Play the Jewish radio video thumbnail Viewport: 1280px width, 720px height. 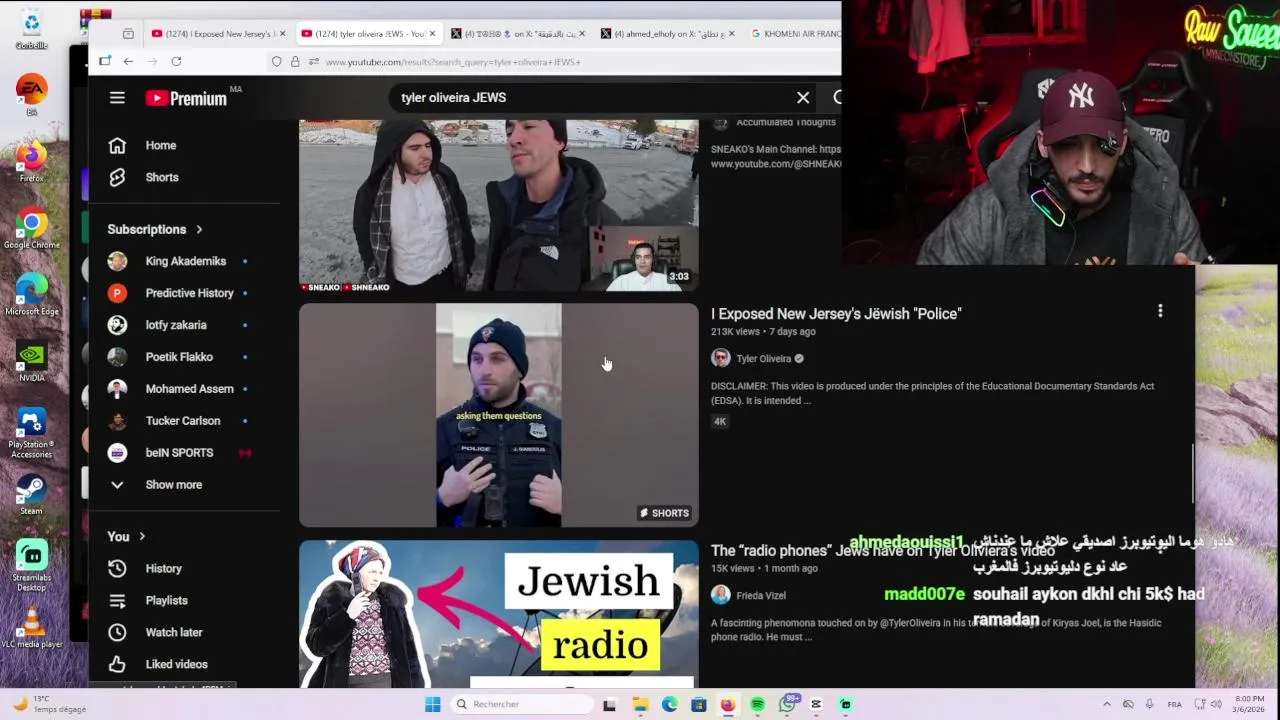click(x=499, y=614)
